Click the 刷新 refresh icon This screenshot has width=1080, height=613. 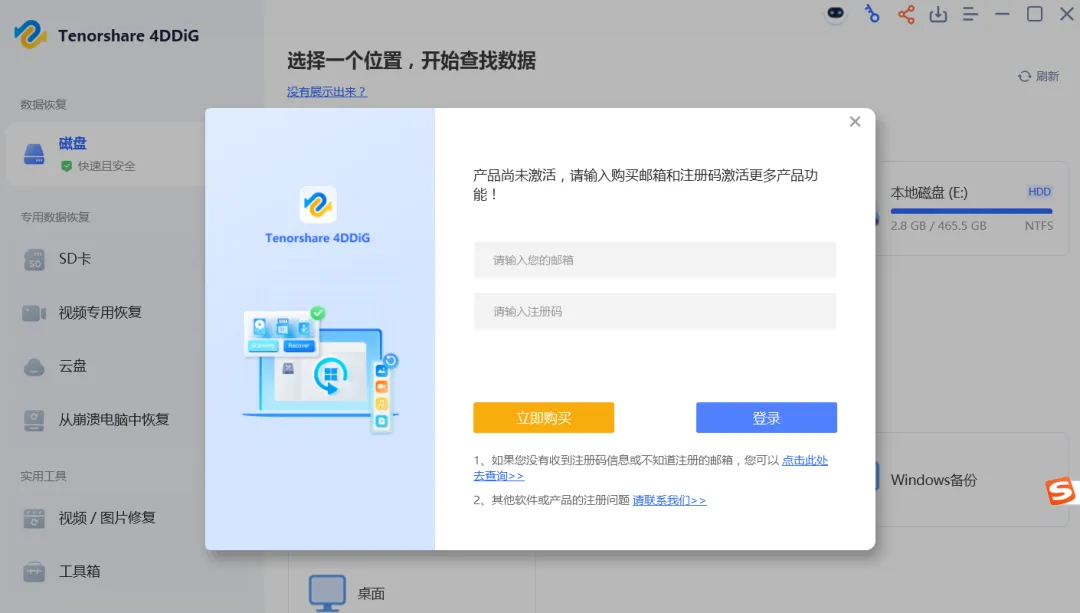click(x=1024, y=76)
